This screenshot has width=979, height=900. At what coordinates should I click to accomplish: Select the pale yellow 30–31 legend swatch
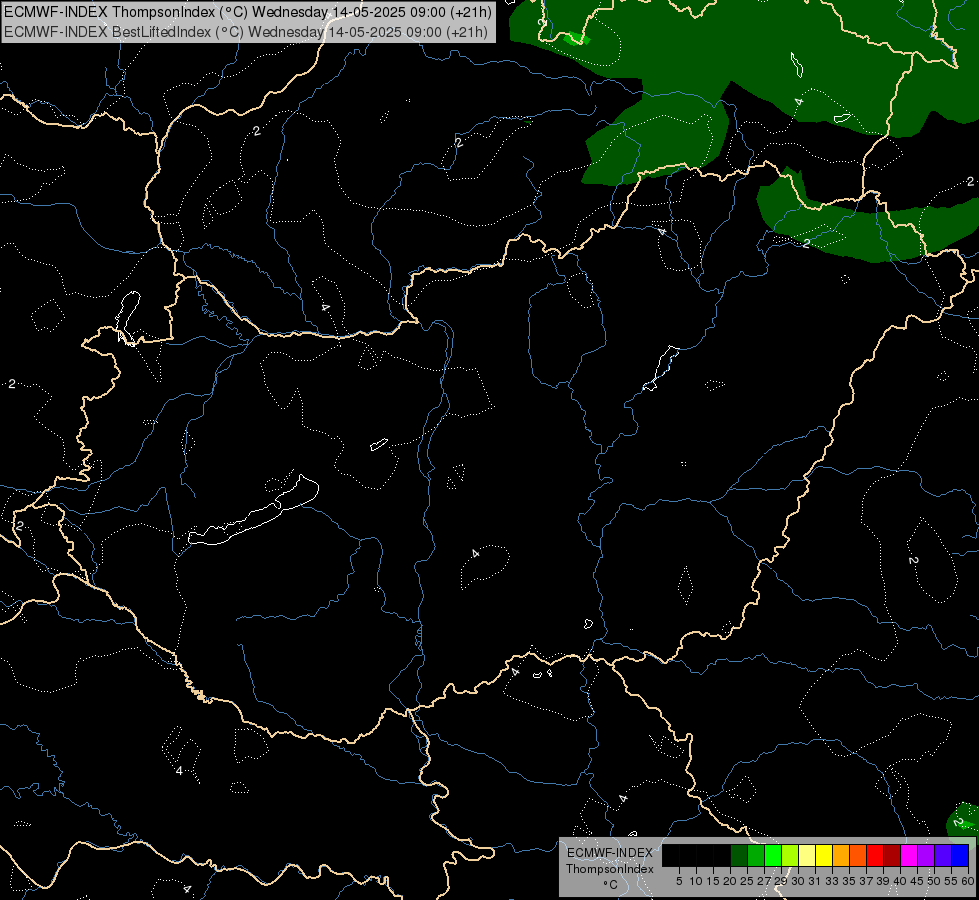pos(807,855)
